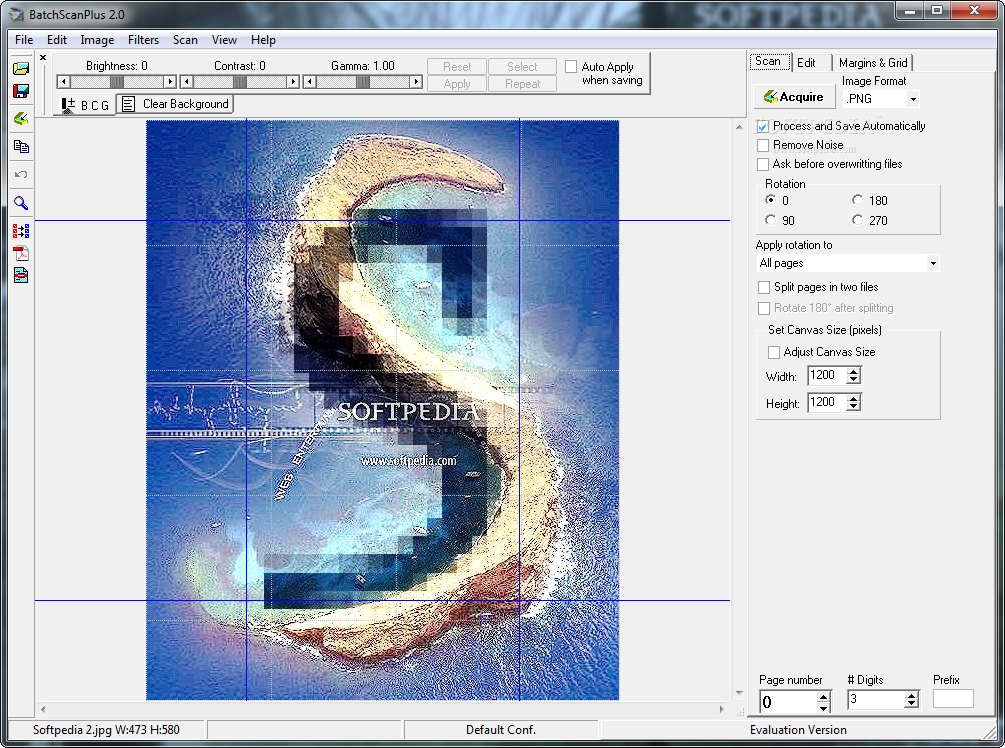Image resolution: width=1005 pixels, height=748 pixels.
Task: Decrease the Page number with down arrow
Action: [x=824, y=707]
